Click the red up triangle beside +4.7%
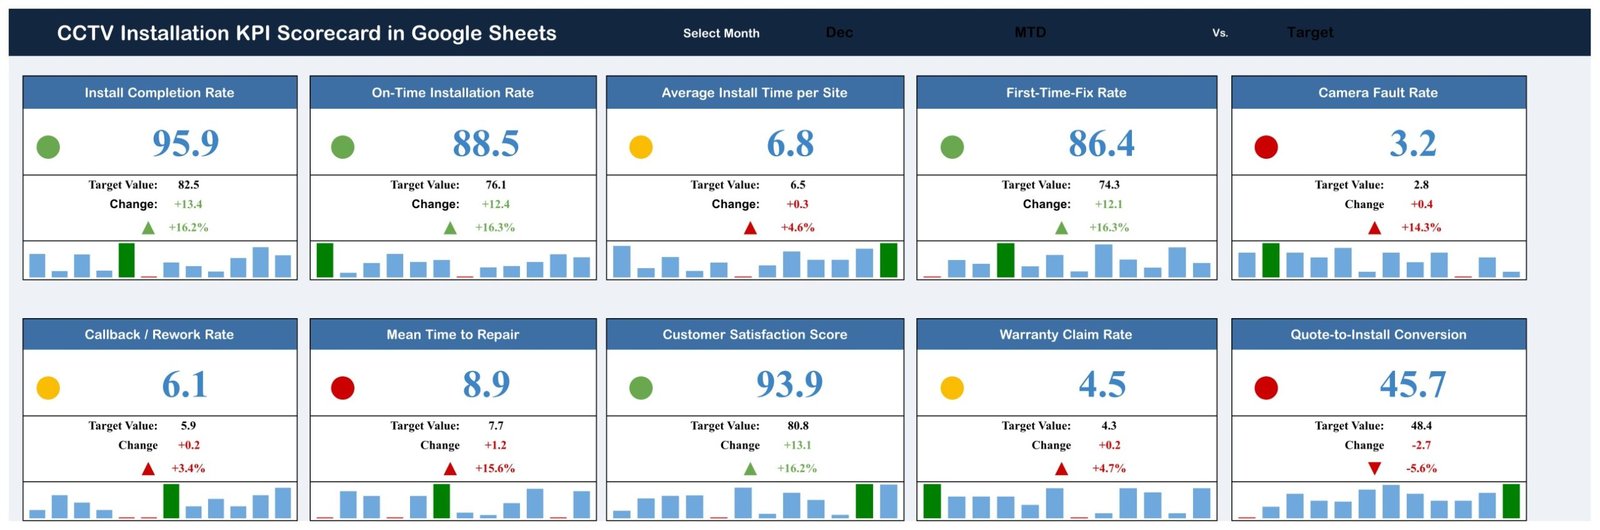The width and height of the screenshot is (1600, 530). tap(1061, 469)
